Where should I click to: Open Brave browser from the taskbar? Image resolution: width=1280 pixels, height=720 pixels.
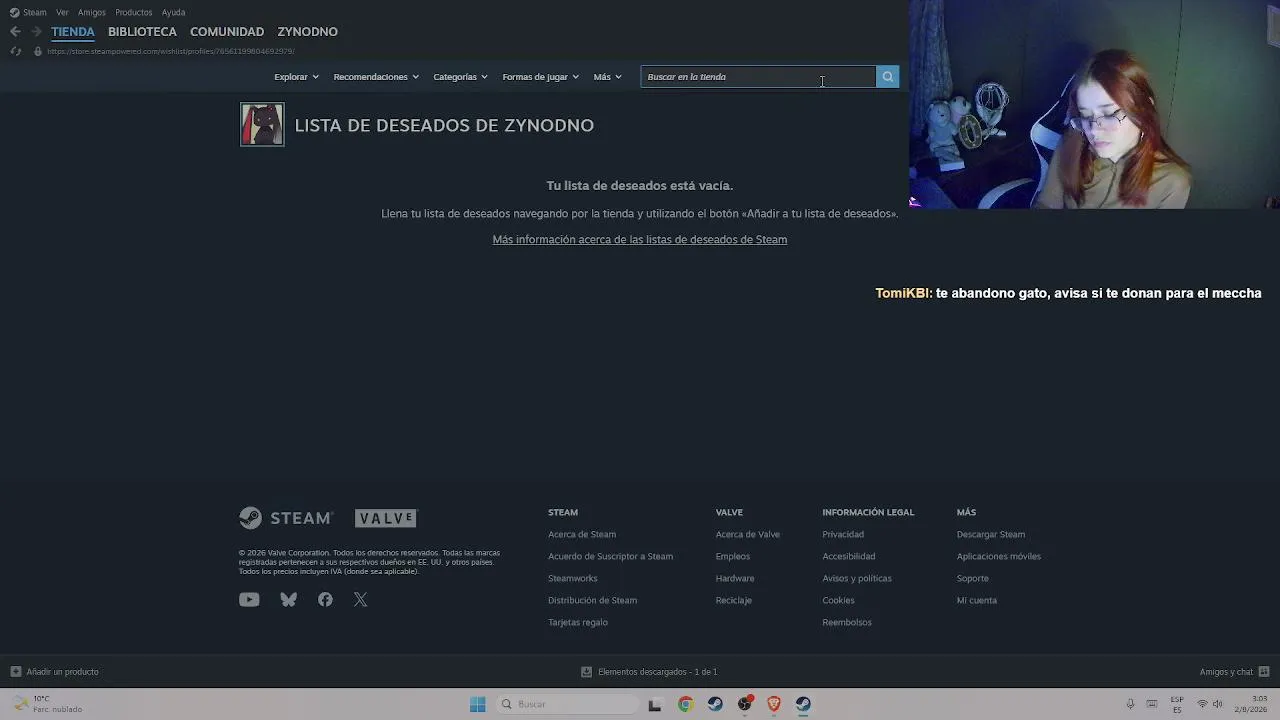click(x=774, y=704)
